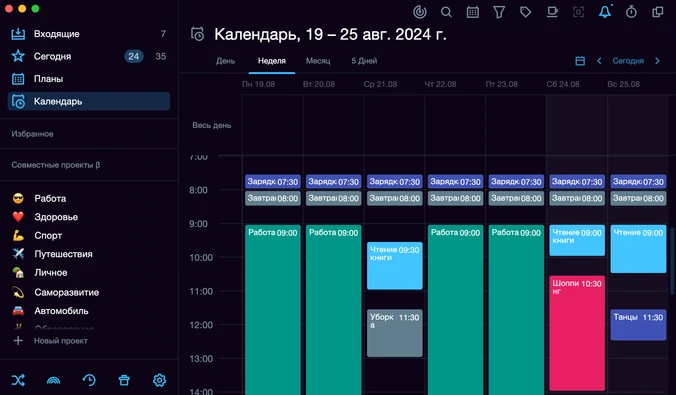
Task: Open Monday Работа 09:00 event
Action: point(273,310)
